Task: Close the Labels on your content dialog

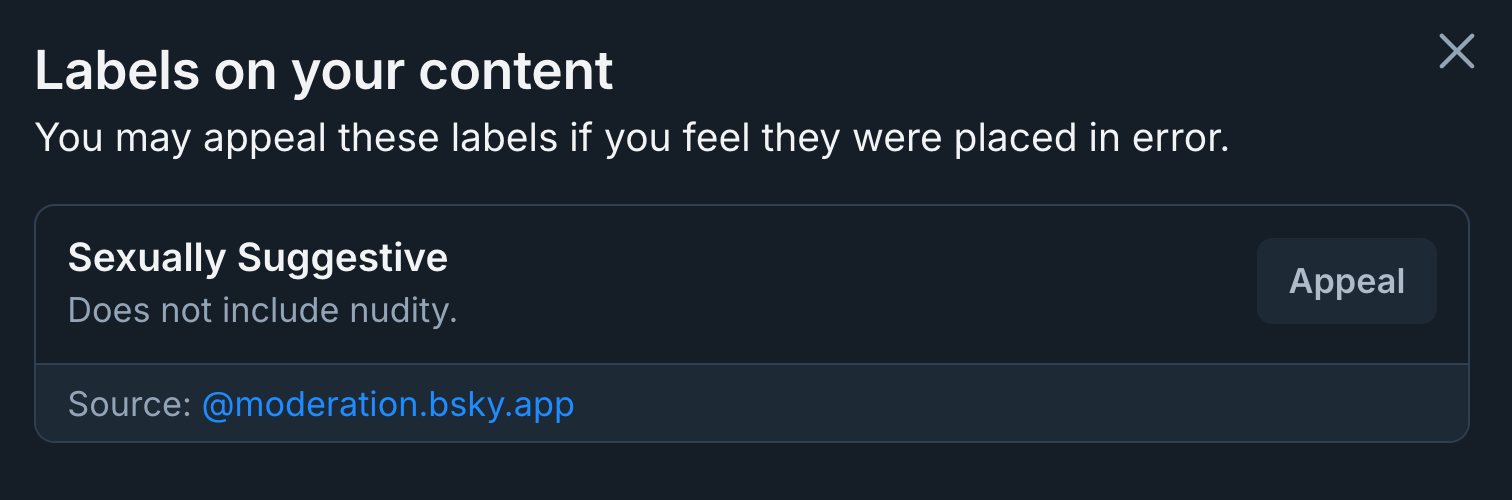Action: point(1456,51)
